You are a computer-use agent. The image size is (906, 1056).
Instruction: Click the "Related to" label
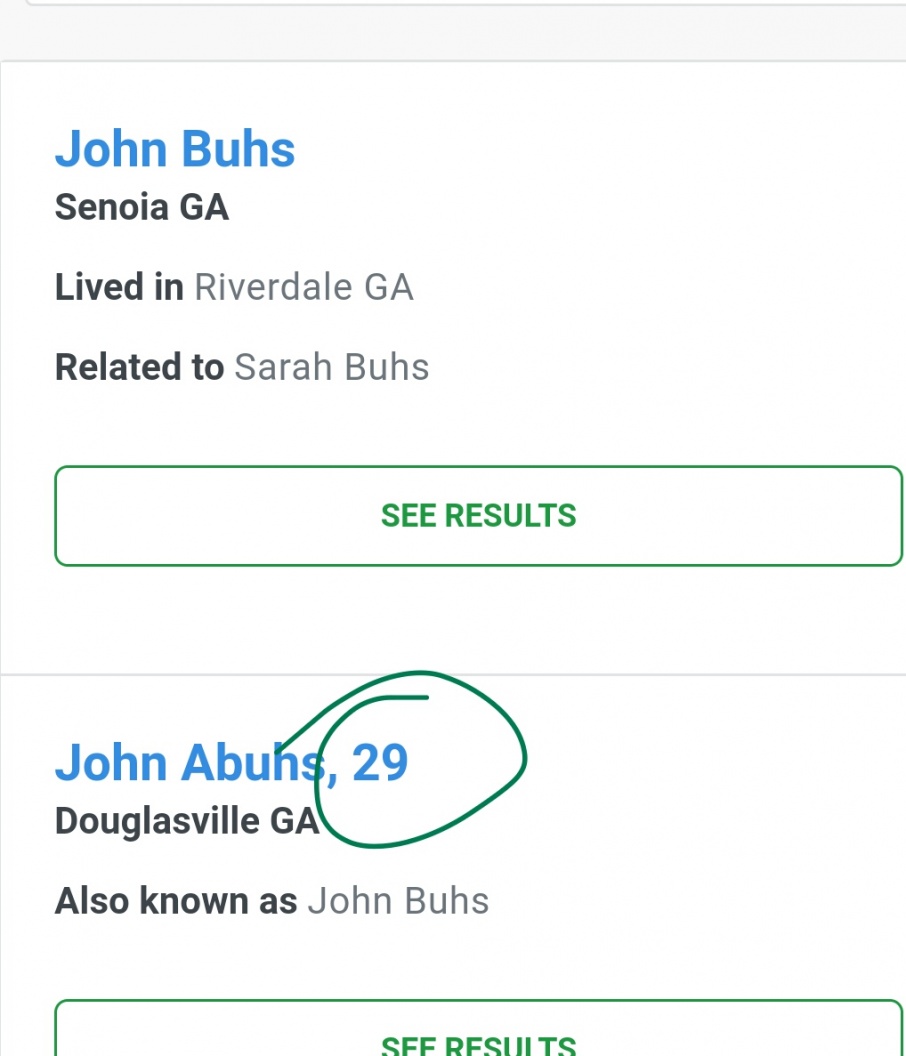(139, 367)
